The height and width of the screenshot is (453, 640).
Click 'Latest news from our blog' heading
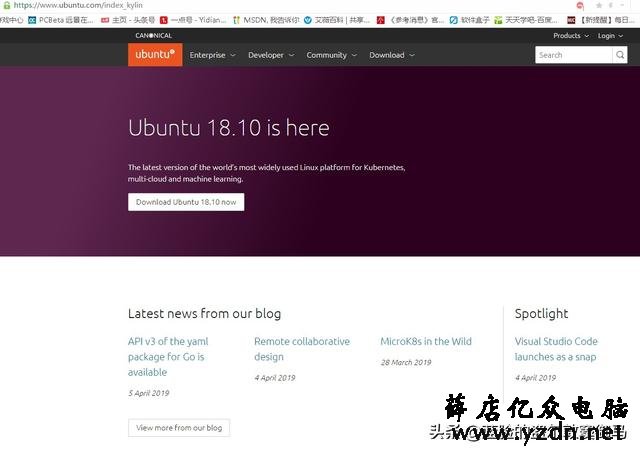[x=204, y=313]
